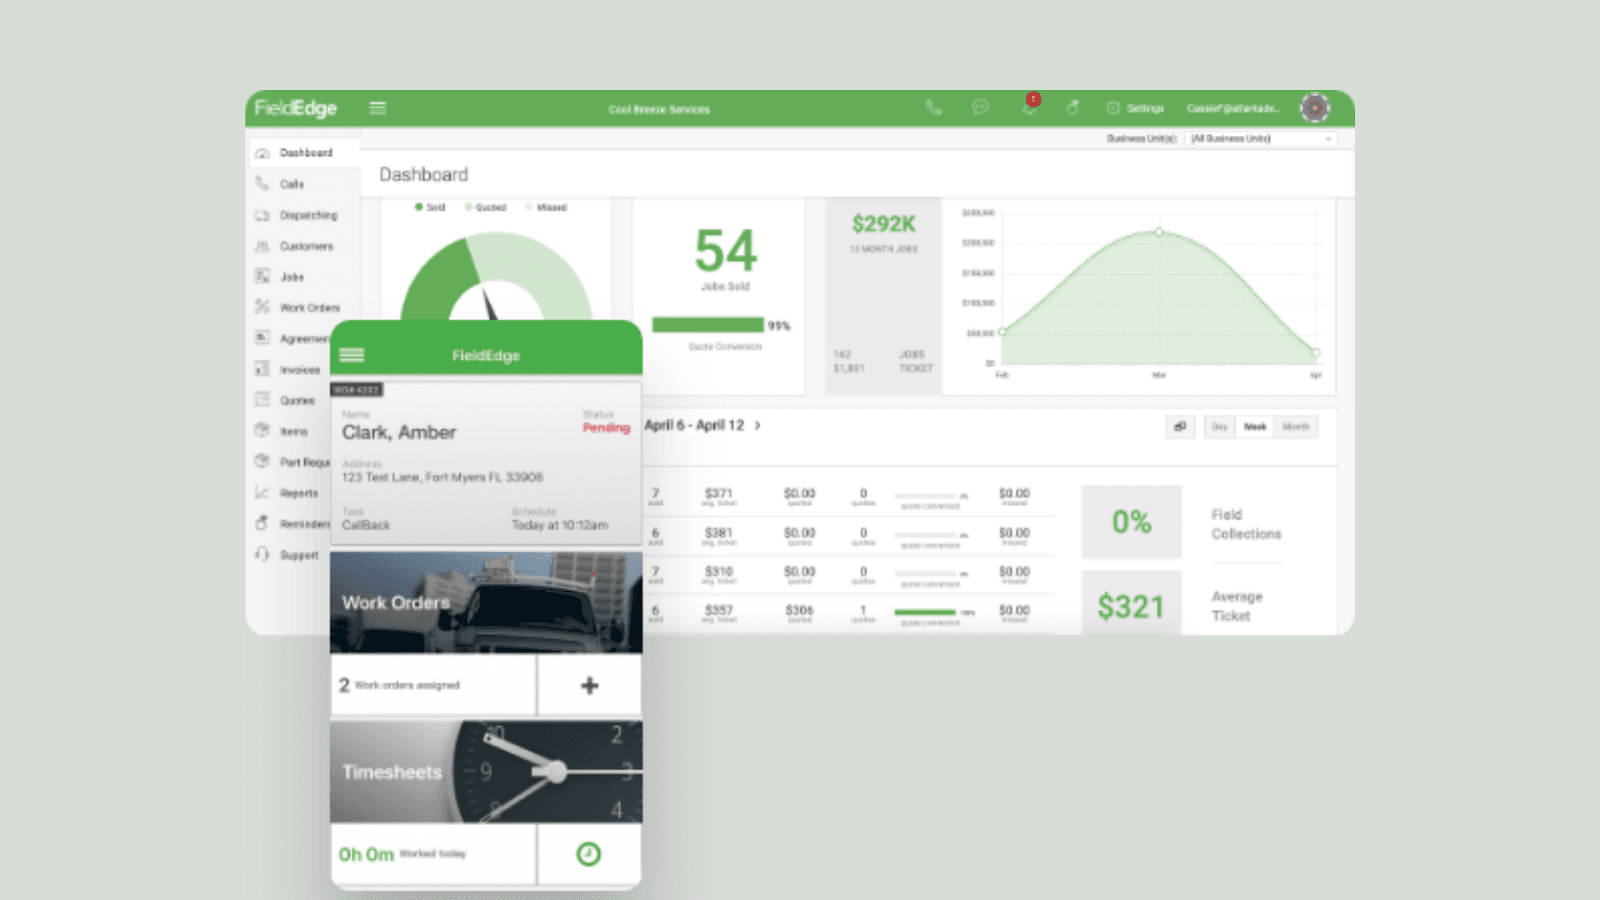
Task: Toggle the Sold legend item
Action: 430,207
